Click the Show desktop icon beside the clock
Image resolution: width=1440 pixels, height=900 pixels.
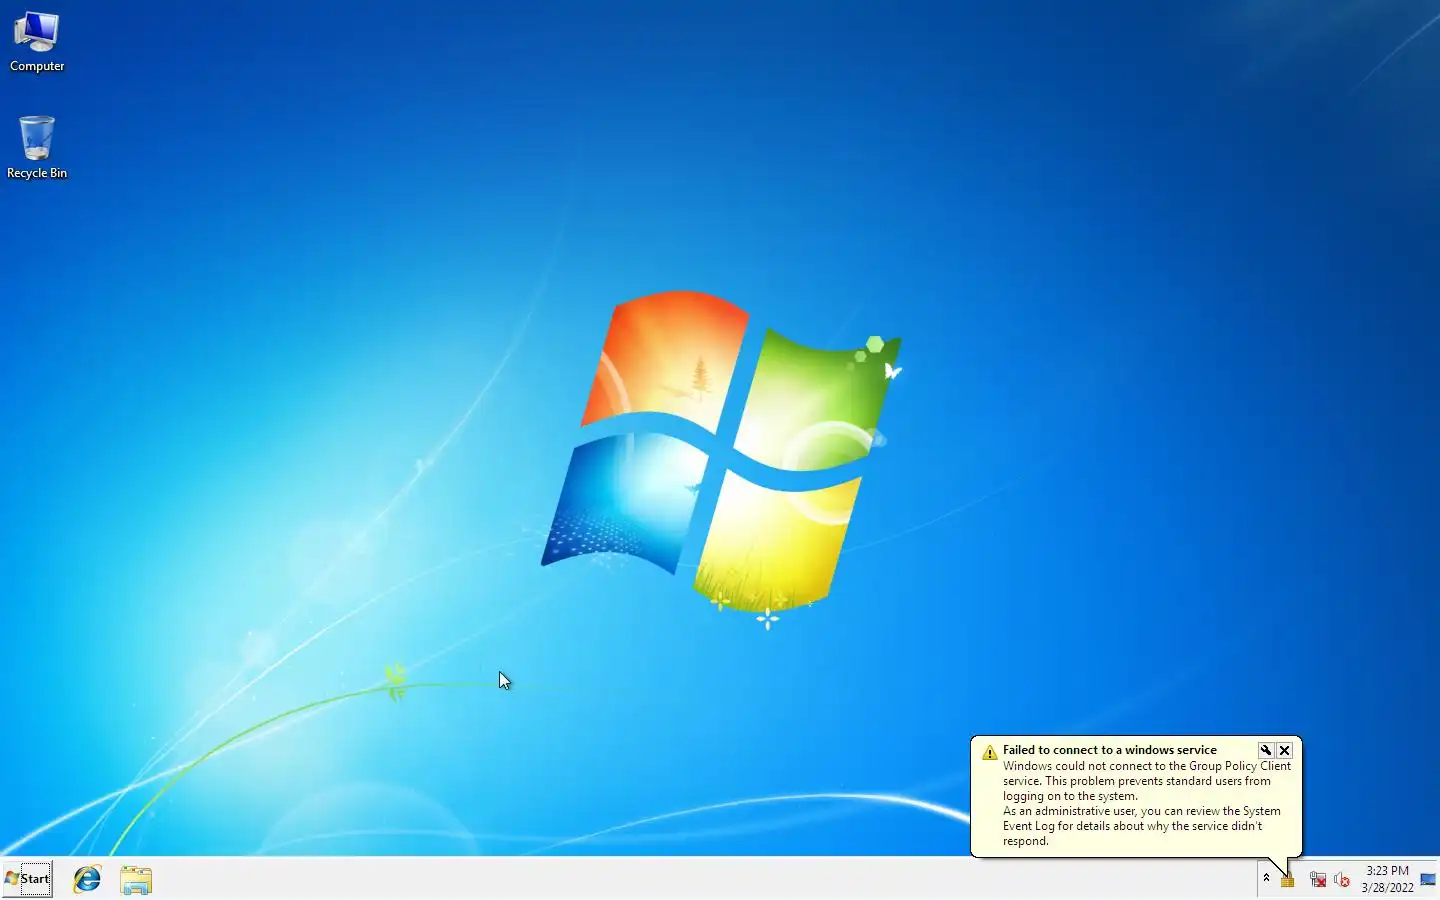tap(1428, 879)
